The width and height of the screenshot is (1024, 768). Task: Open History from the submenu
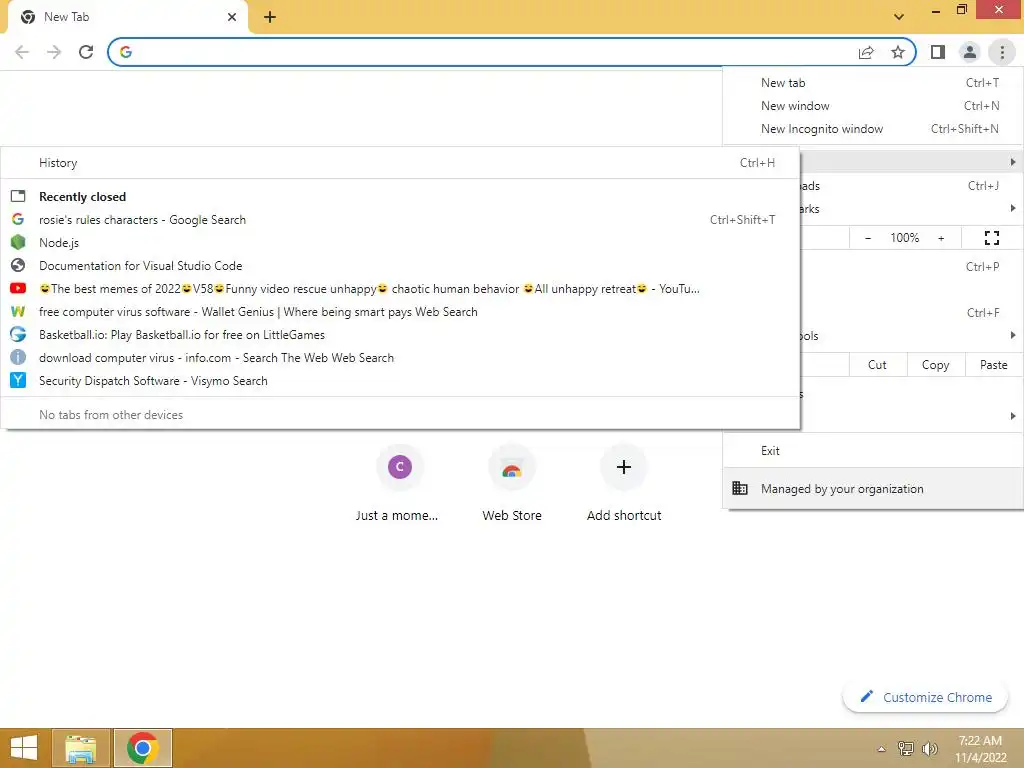(400, 163)
